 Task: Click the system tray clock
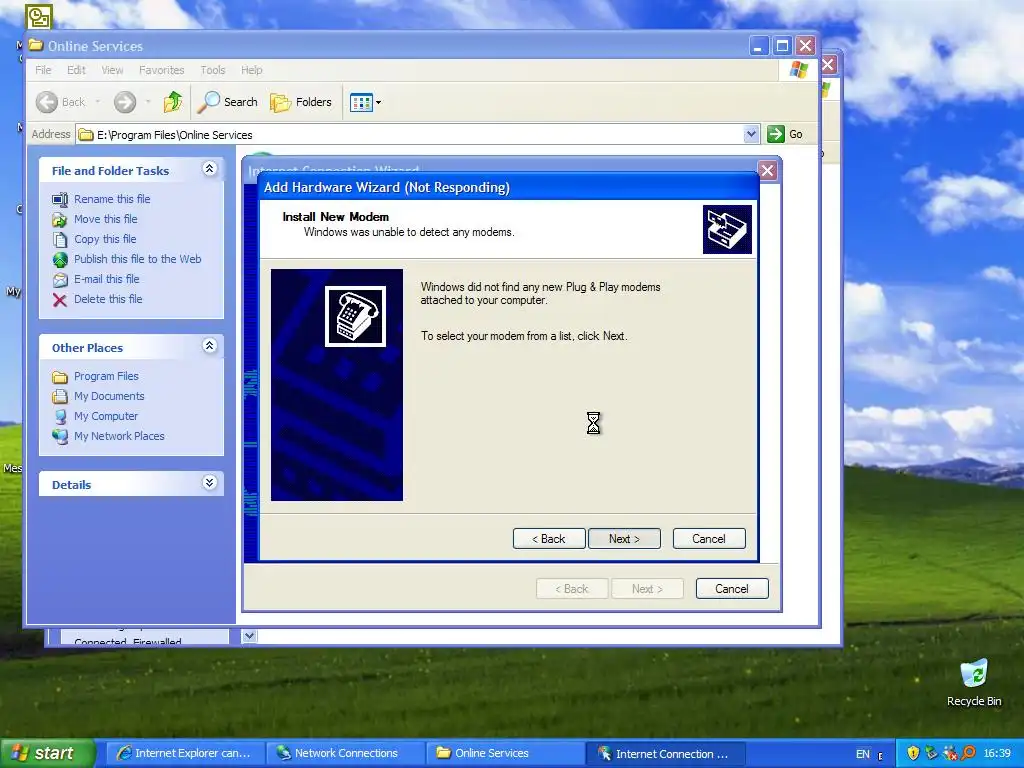pos(997,754)
